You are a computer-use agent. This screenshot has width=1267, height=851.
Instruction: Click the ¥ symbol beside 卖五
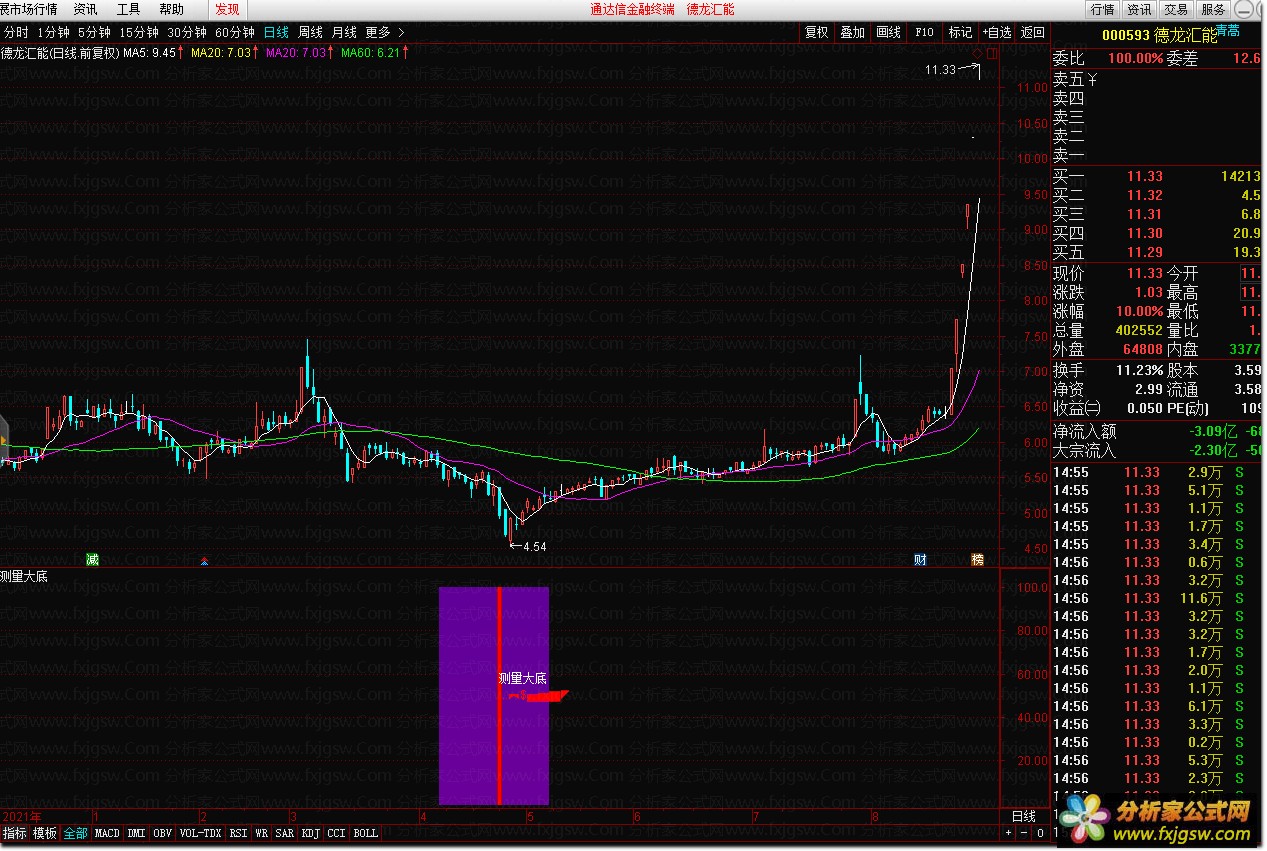click(1092, 79)
